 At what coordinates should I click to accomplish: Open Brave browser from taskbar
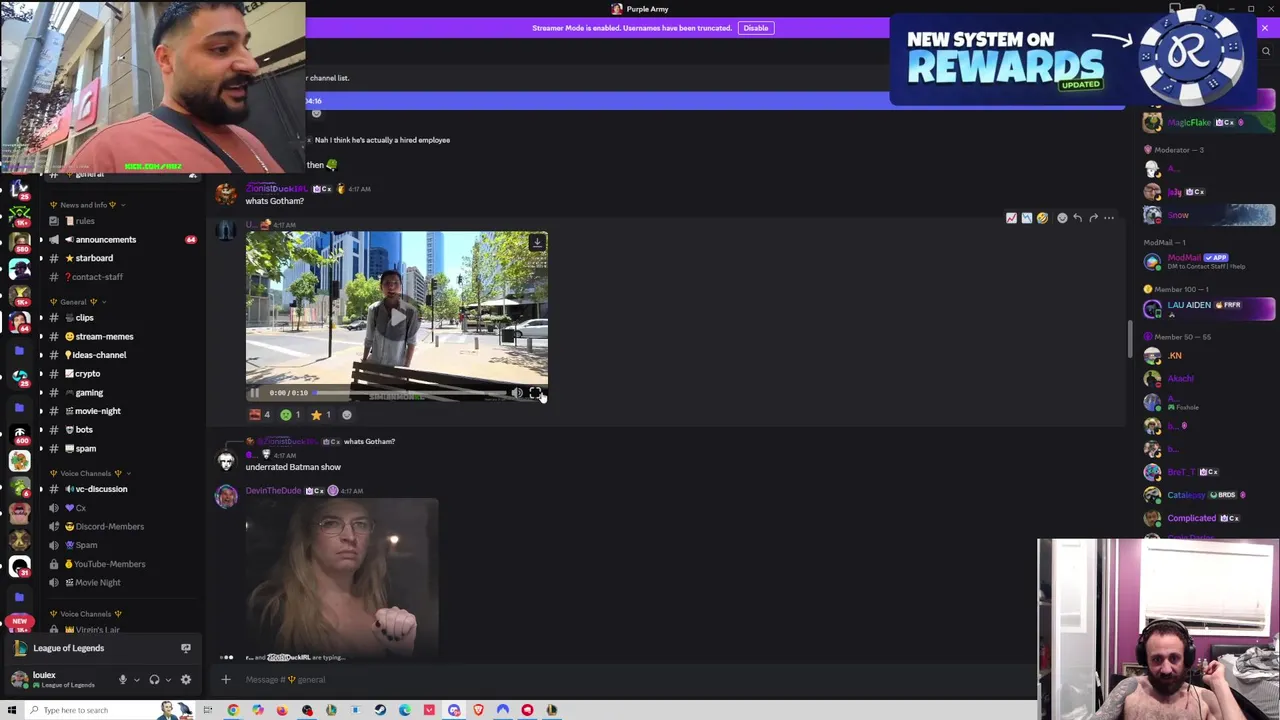pos(478,710)
